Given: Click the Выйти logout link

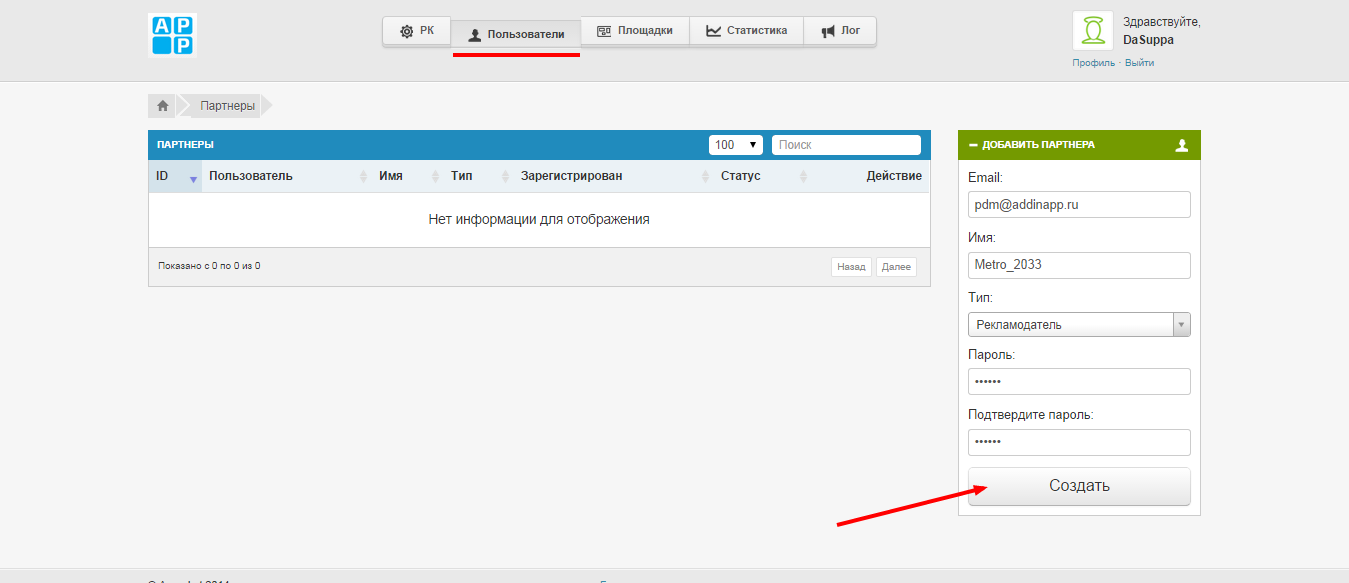Looking at the screenshot, I should [1139, 63].
